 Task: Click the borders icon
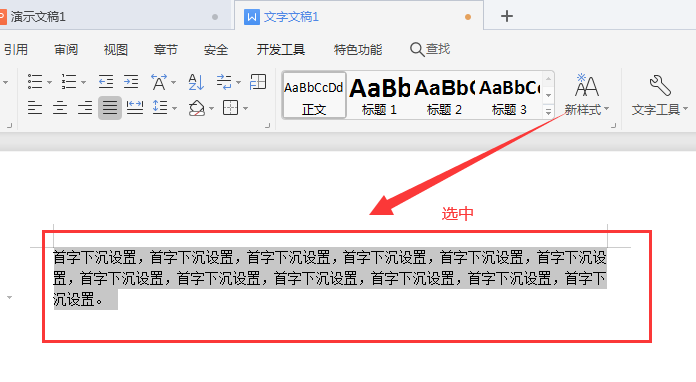230,108
